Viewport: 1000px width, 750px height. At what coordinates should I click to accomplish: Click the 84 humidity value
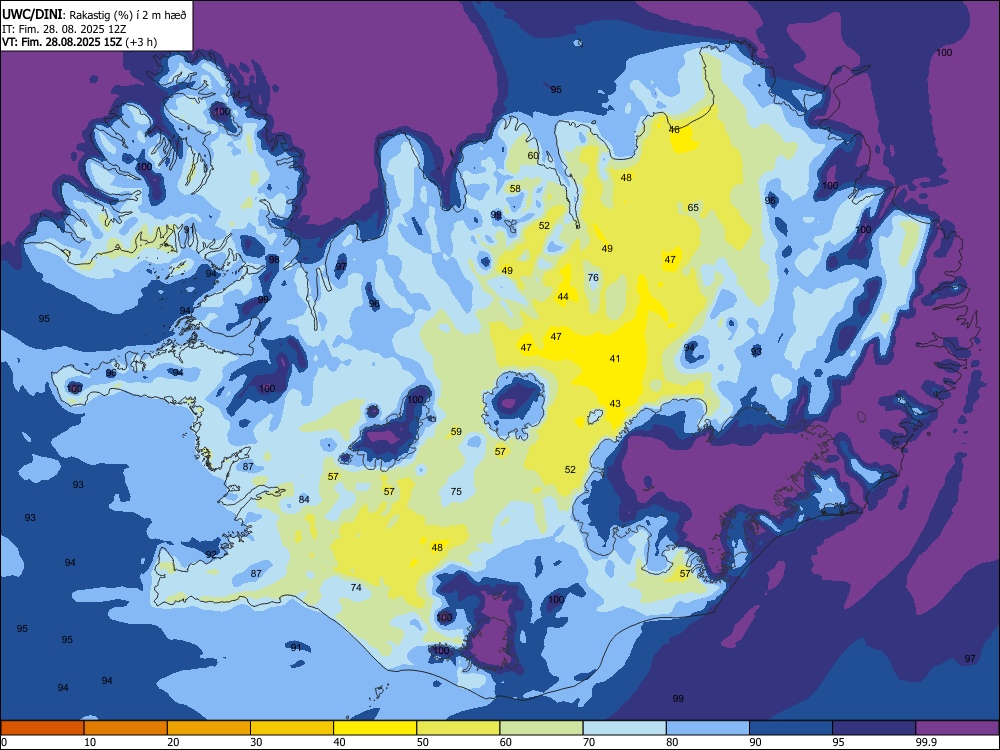click(x=304, y=499)
